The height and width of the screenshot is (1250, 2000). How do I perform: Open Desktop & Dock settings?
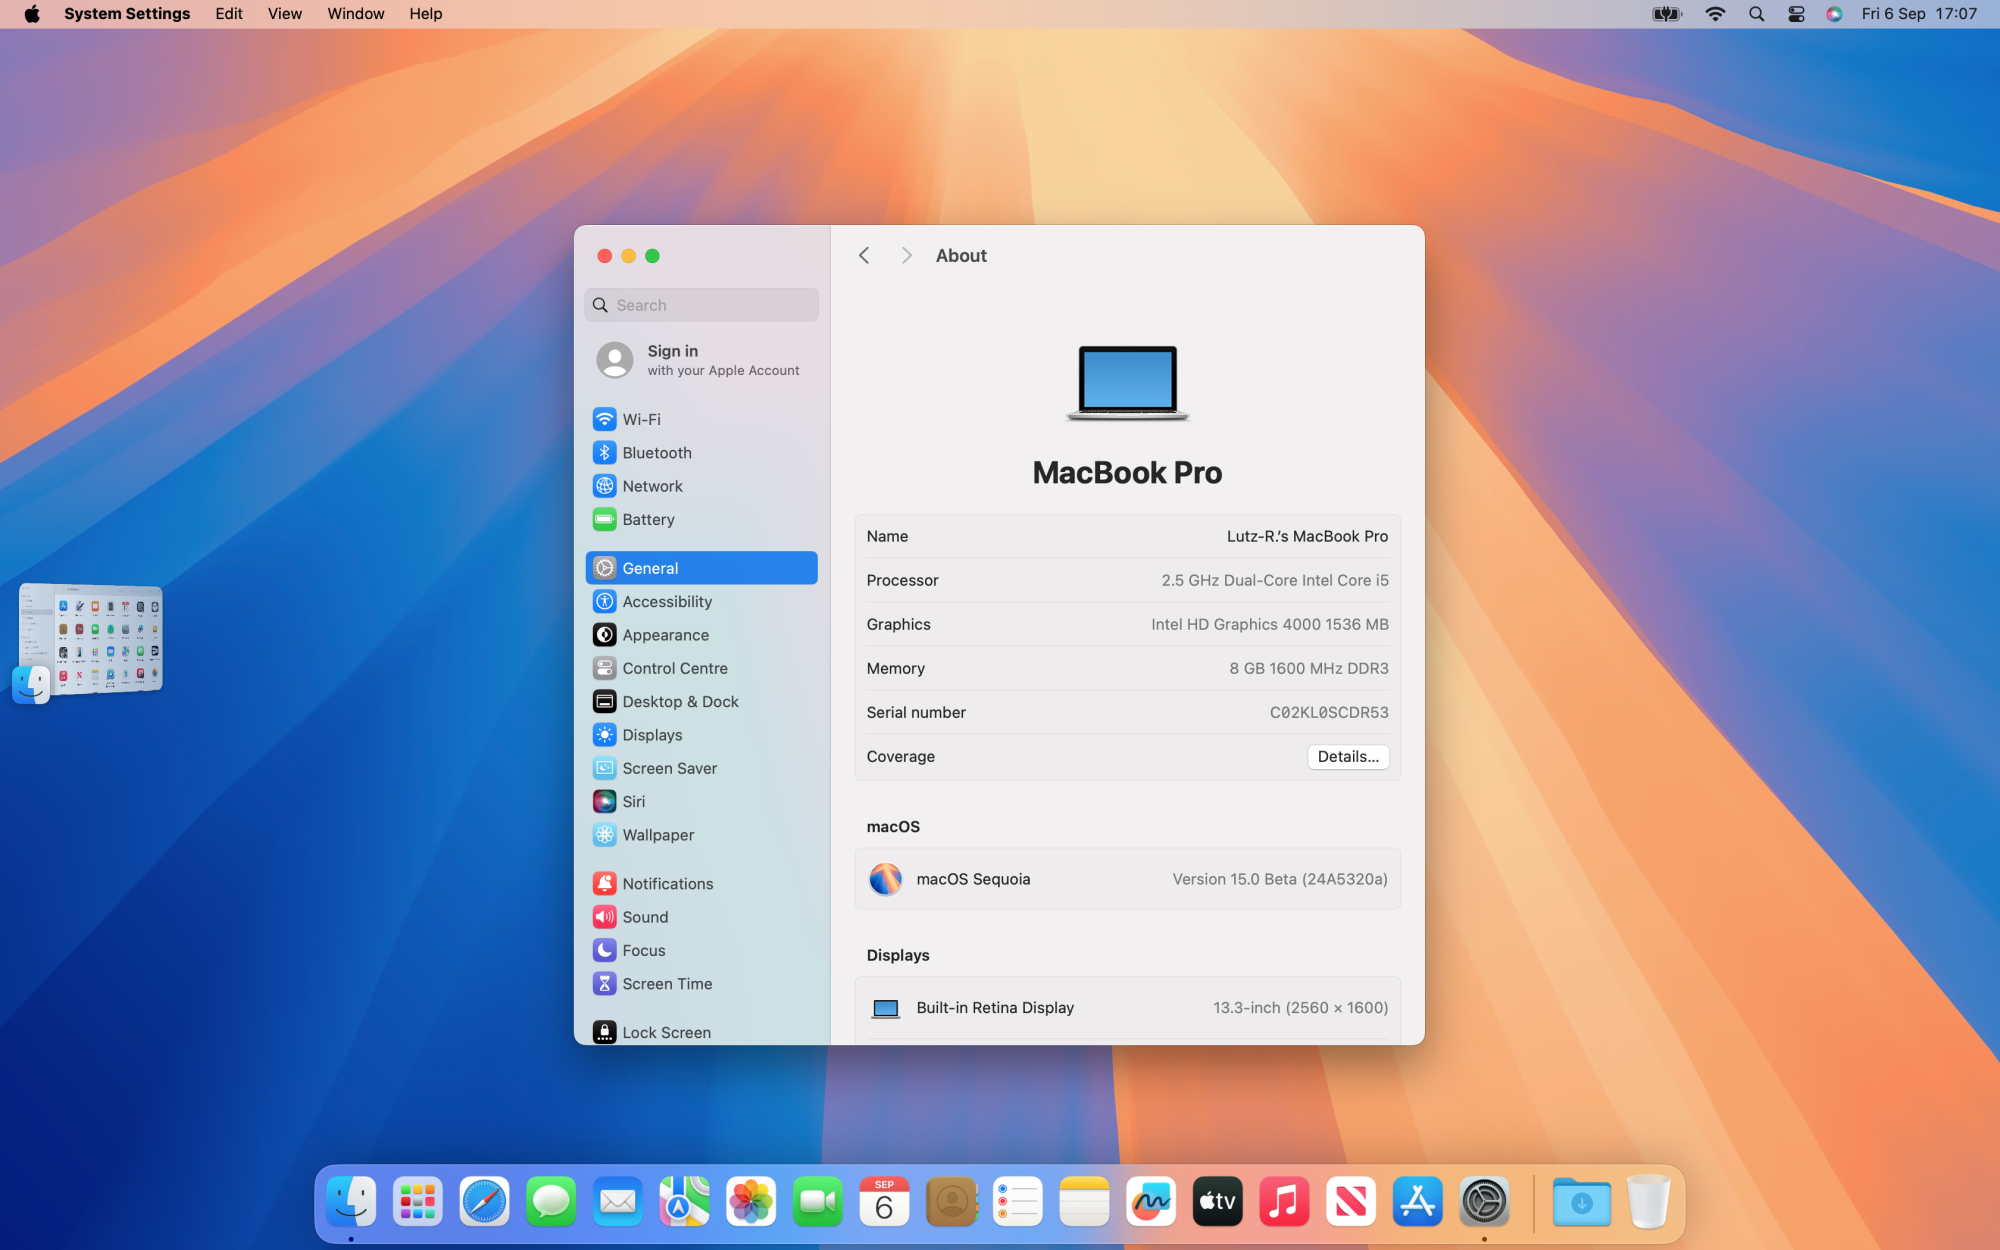tap(701, 701)
